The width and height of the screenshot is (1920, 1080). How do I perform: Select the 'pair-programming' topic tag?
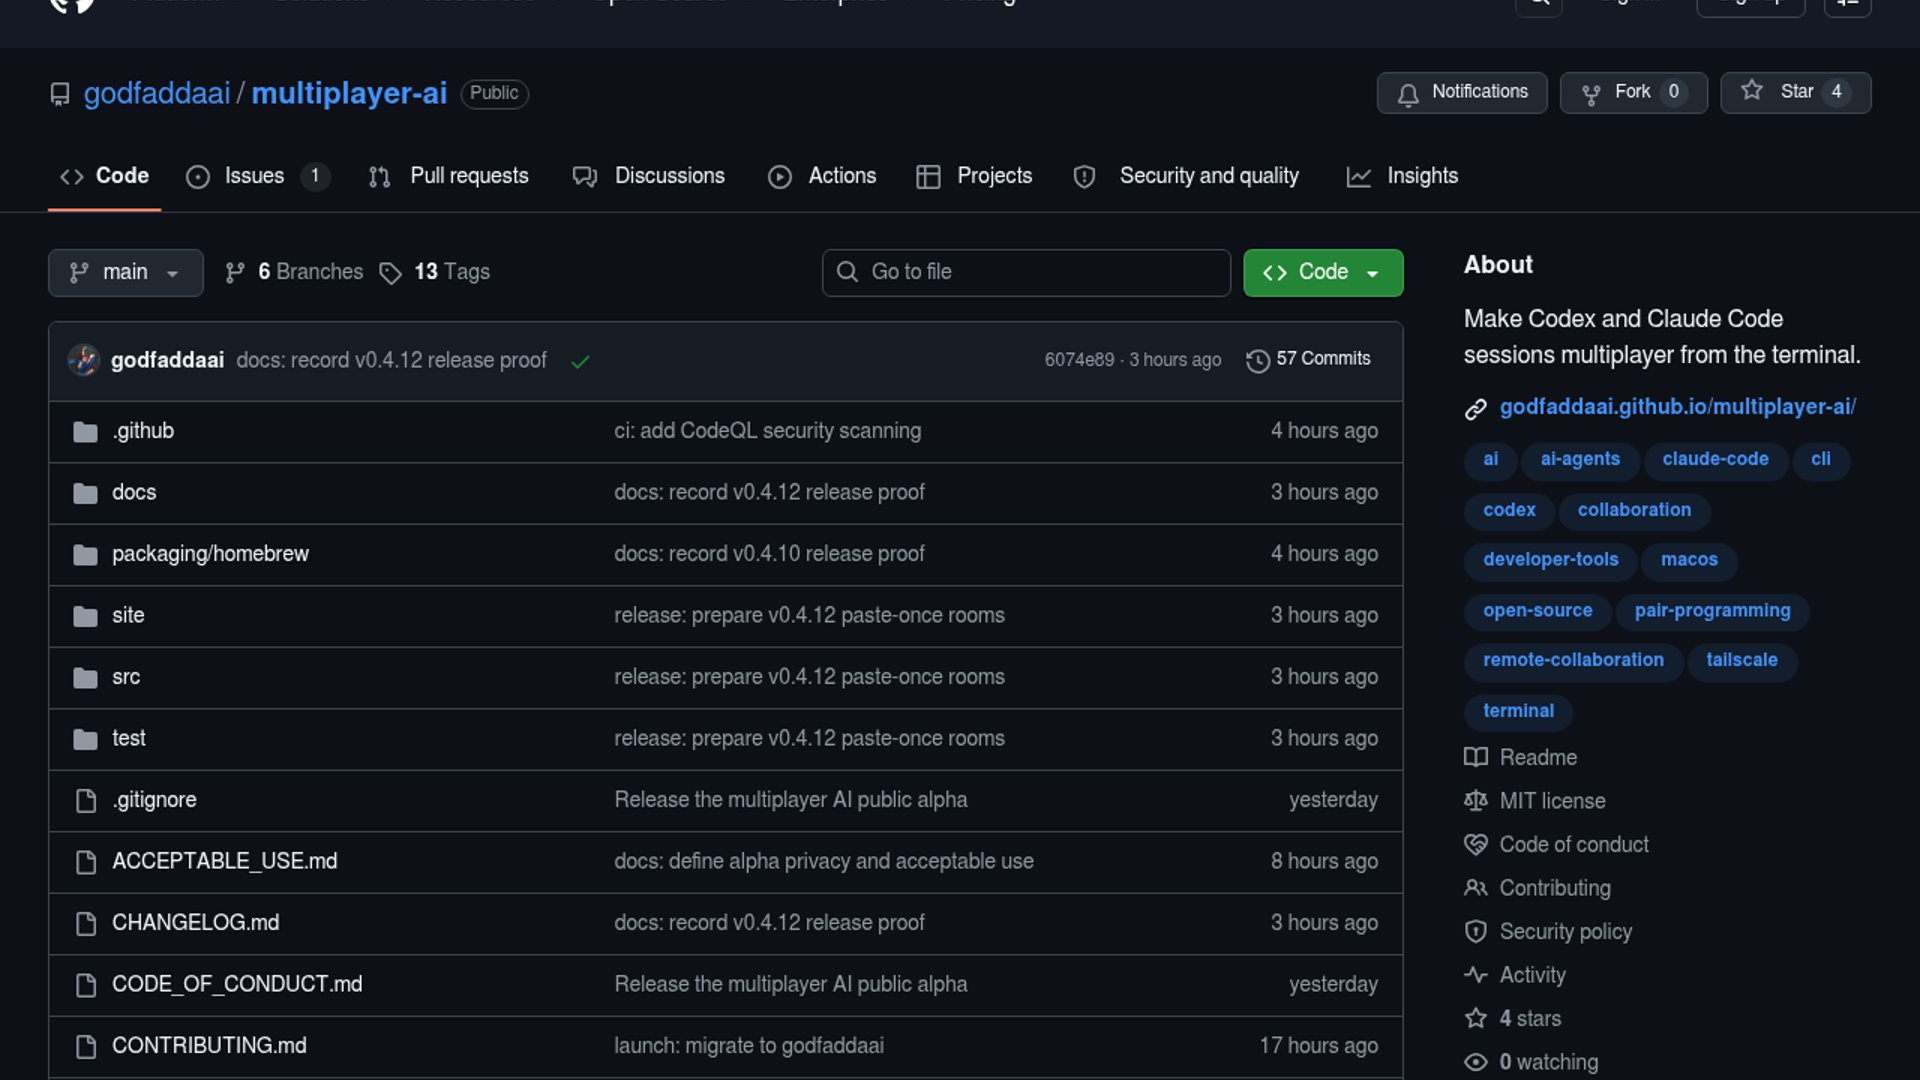point(1713,612)
